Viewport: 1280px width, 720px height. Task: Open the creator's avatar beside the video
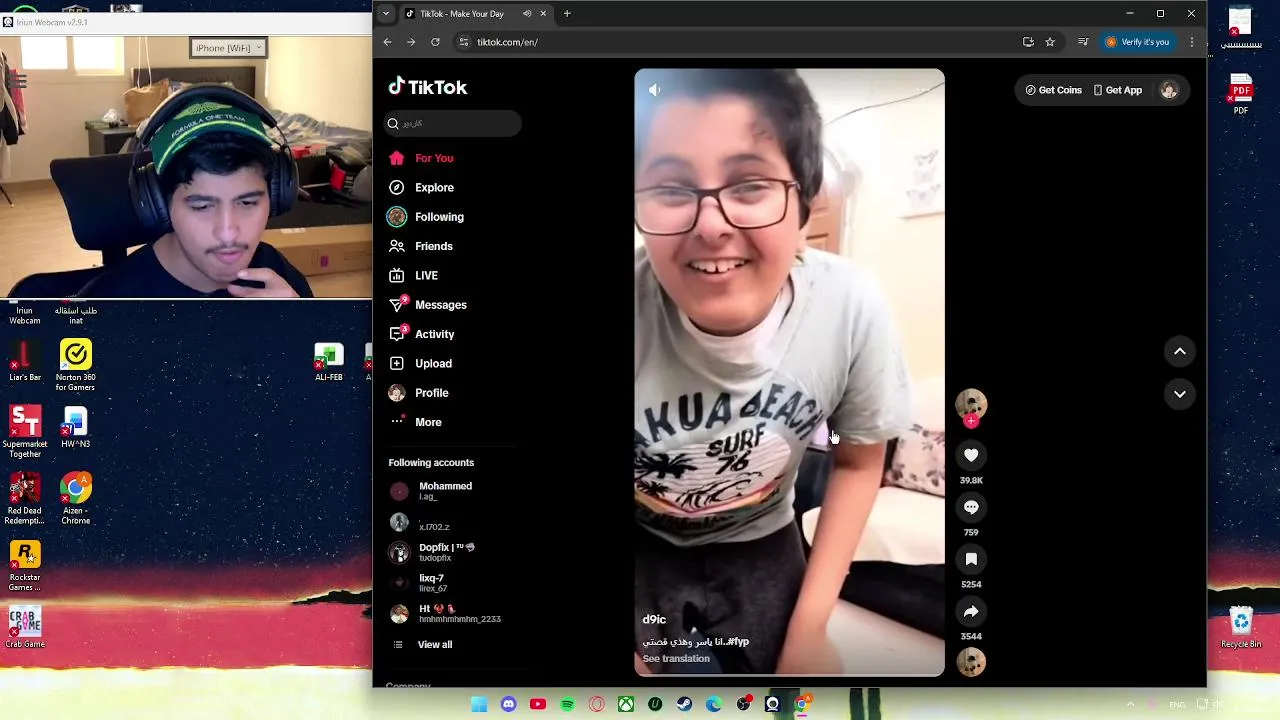[971, 403]
